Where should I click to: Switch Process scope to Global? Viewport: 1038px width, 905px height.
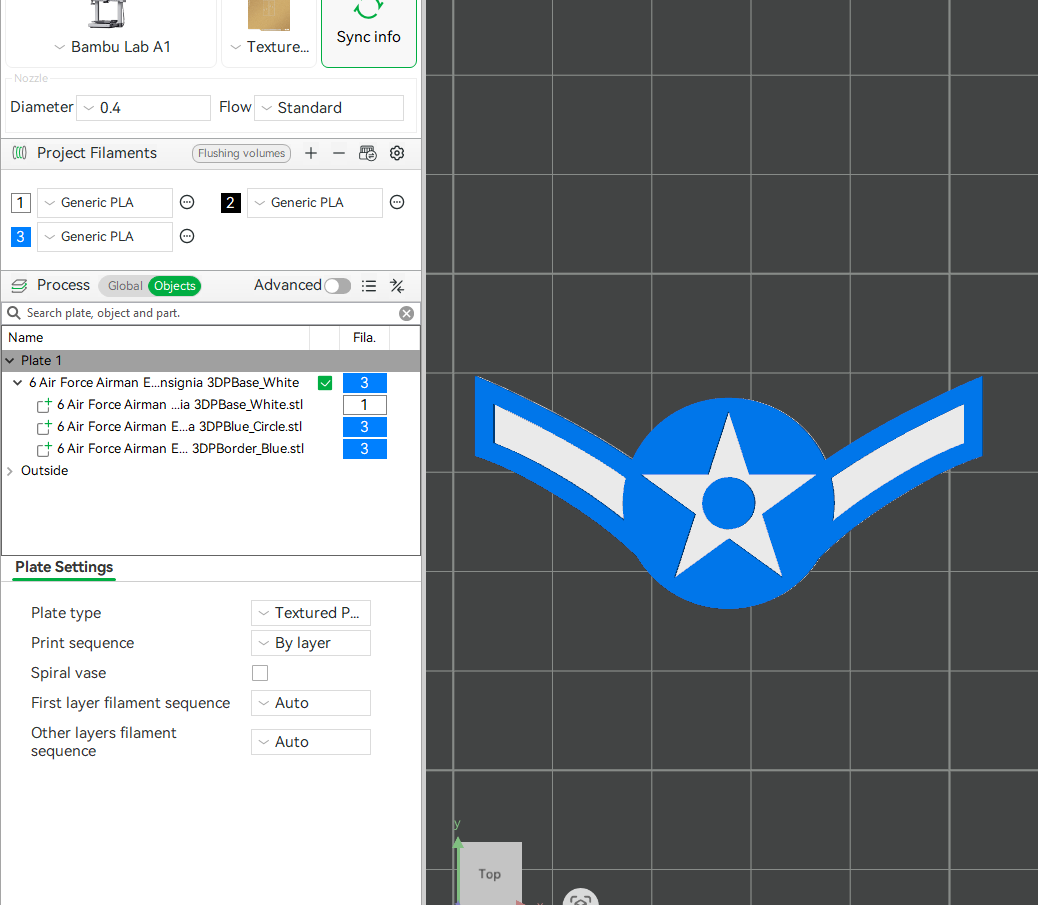point(124,286)
